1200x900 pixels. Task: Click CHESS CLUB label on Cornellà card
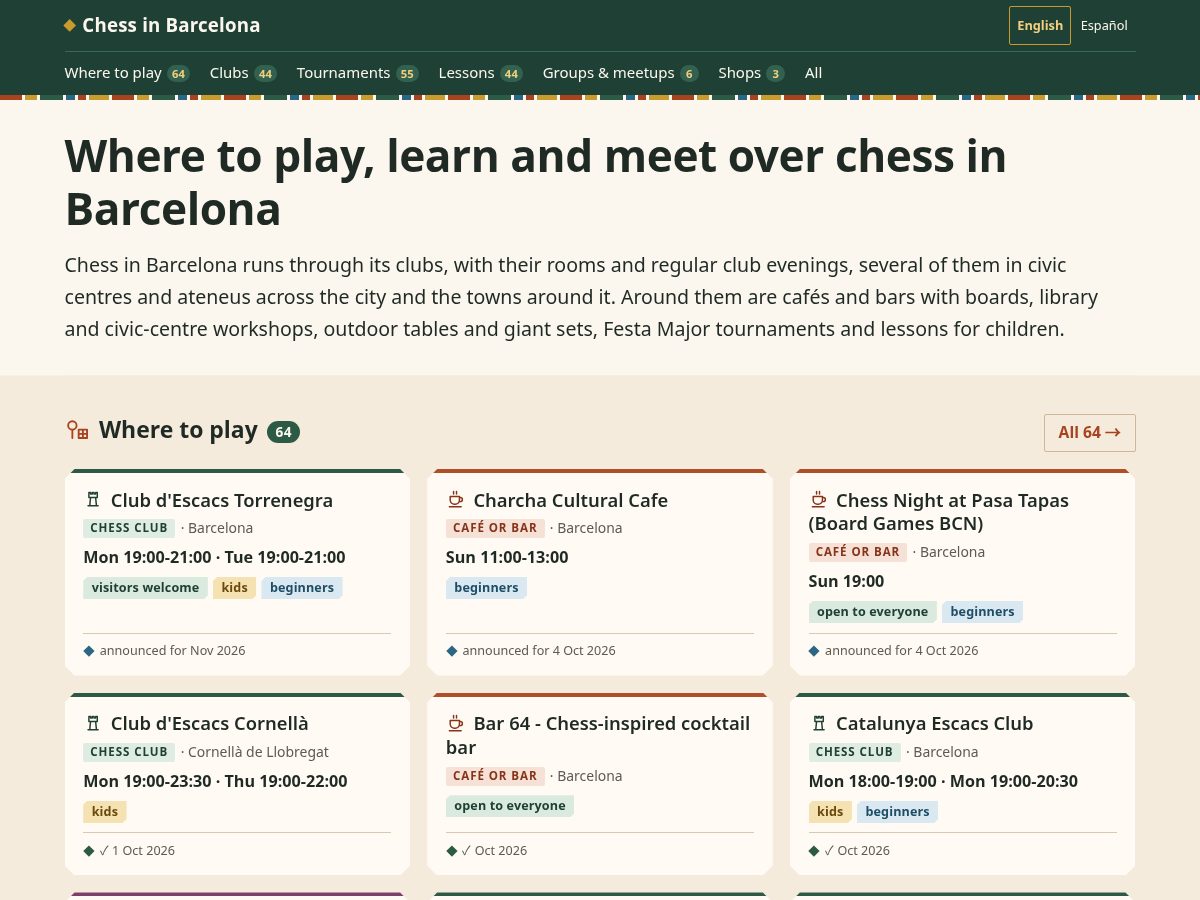(x=129, y=752)
